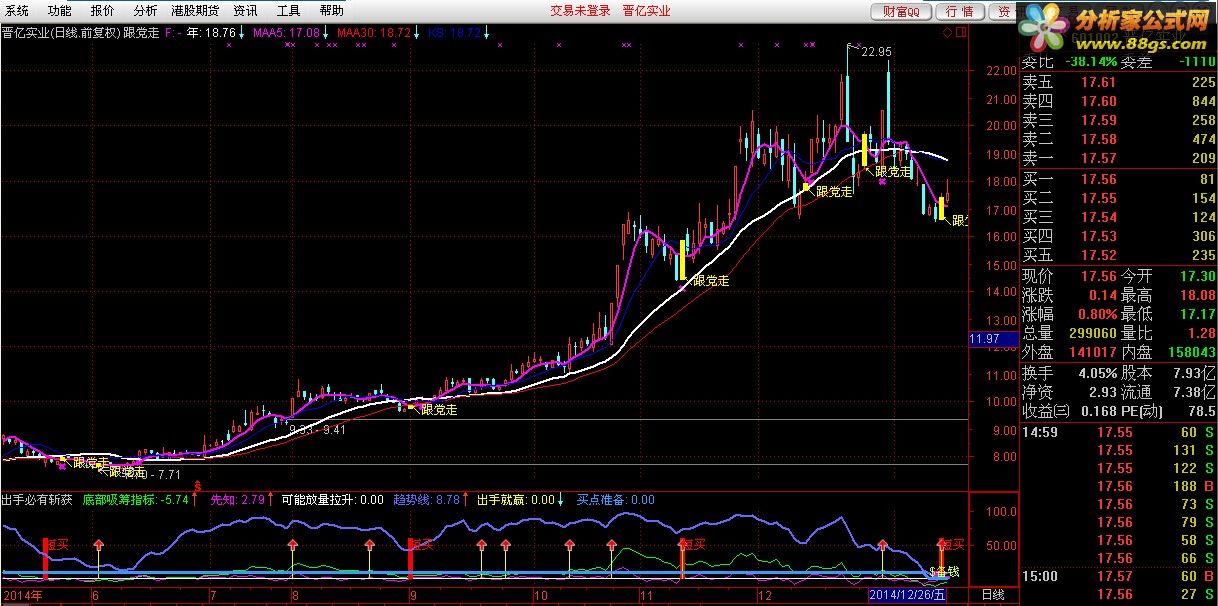Open the 系统 menu
The height and width of the screenshot is (606, 1218).
[x=17, y=11]
